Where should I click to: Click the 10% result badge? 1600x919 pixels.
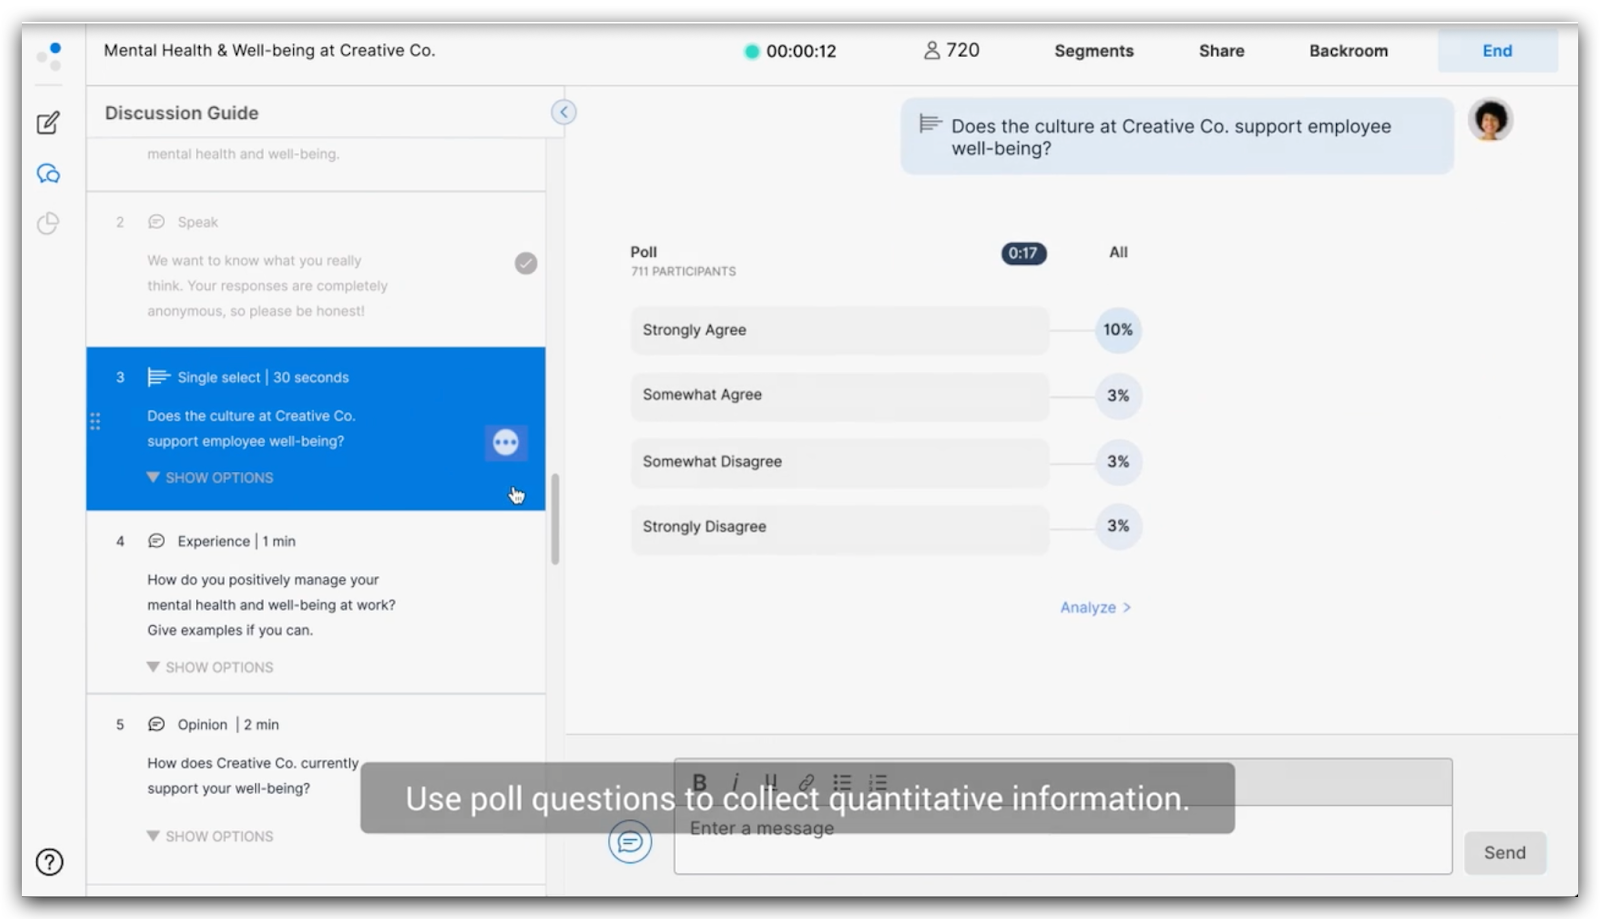(1118, 330)
